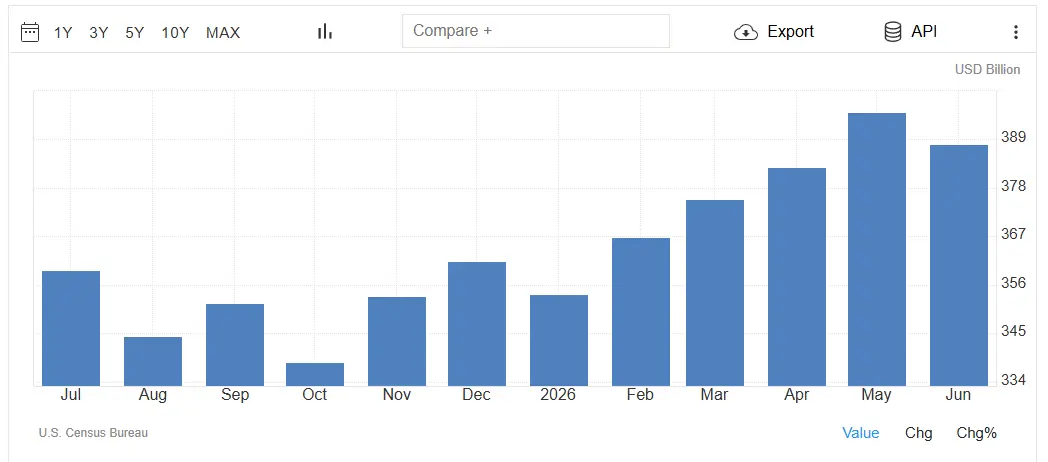
Task: Click the Oct bar in chart
Action: tap(315, 374)
